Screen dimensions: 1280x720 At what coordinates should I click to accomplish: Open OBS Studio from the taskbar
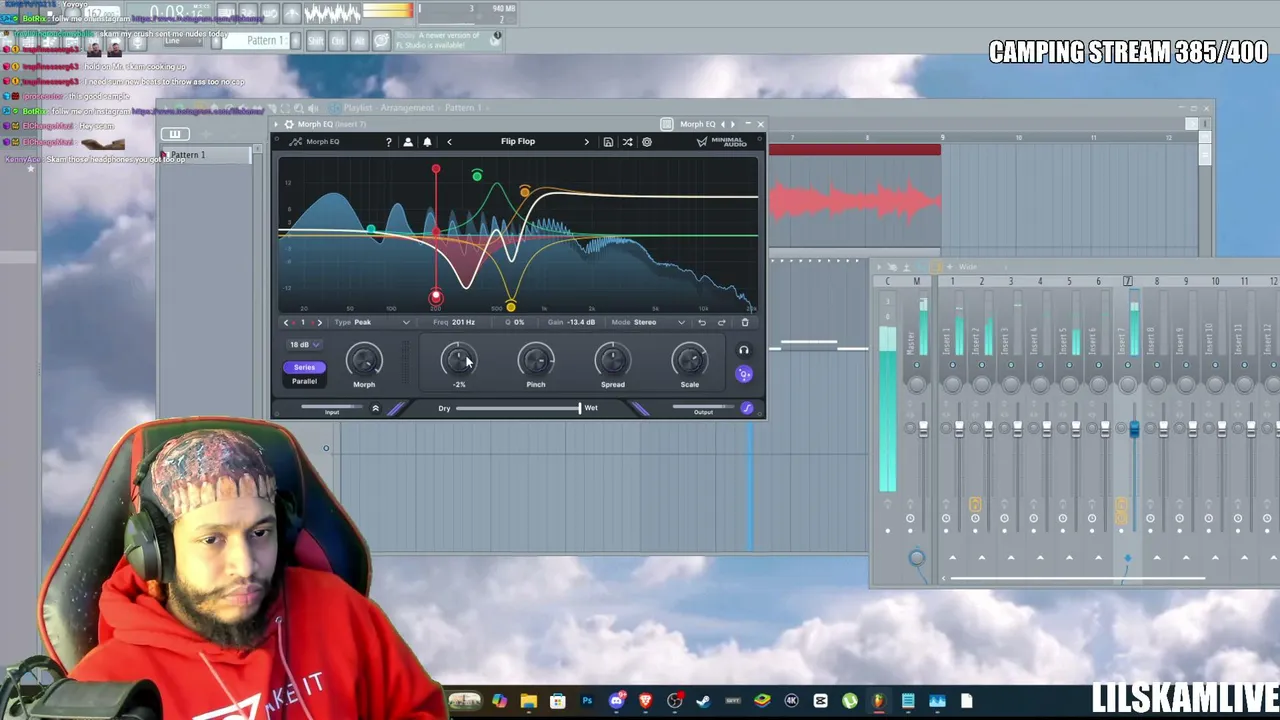[675, 701]
